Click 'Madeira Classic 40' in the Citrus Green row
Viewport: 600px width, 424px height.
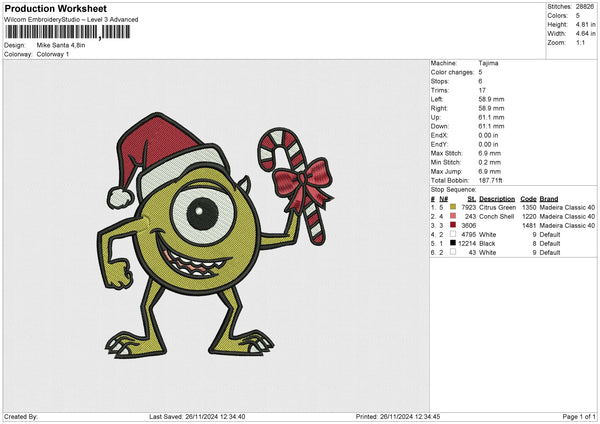tap(567, 207)
